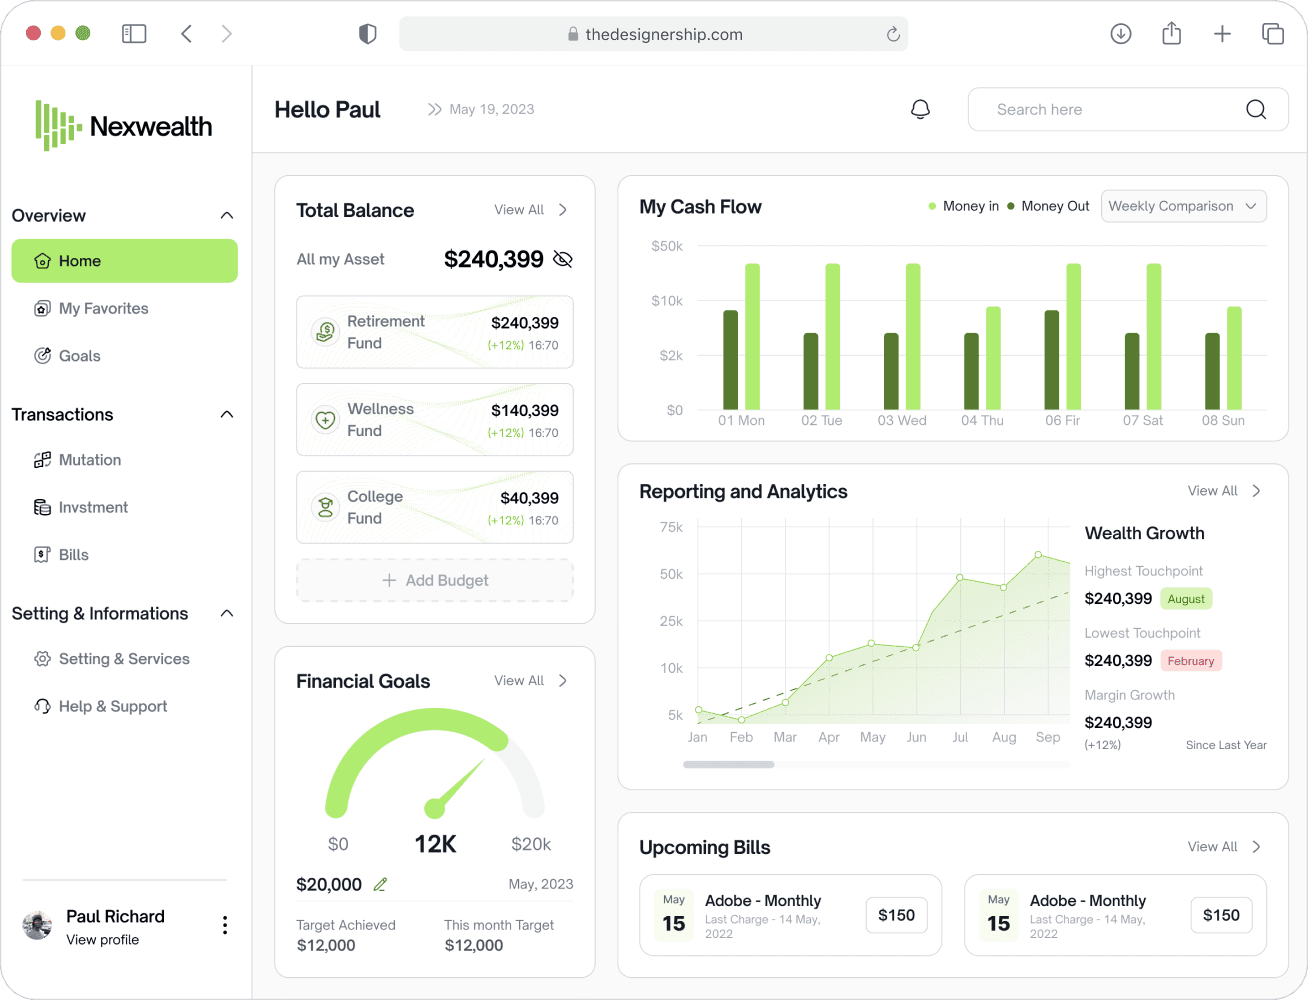Click View All in Financial Goals
Screen dimensions: 1308x1000
pyautogui.click(x=519, y=681)
